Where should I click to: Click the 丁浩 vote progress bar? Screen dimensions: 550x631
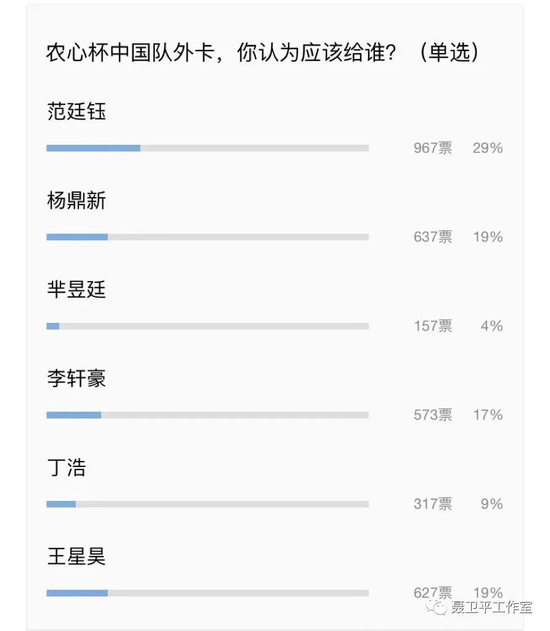click(x=208, y=504)
